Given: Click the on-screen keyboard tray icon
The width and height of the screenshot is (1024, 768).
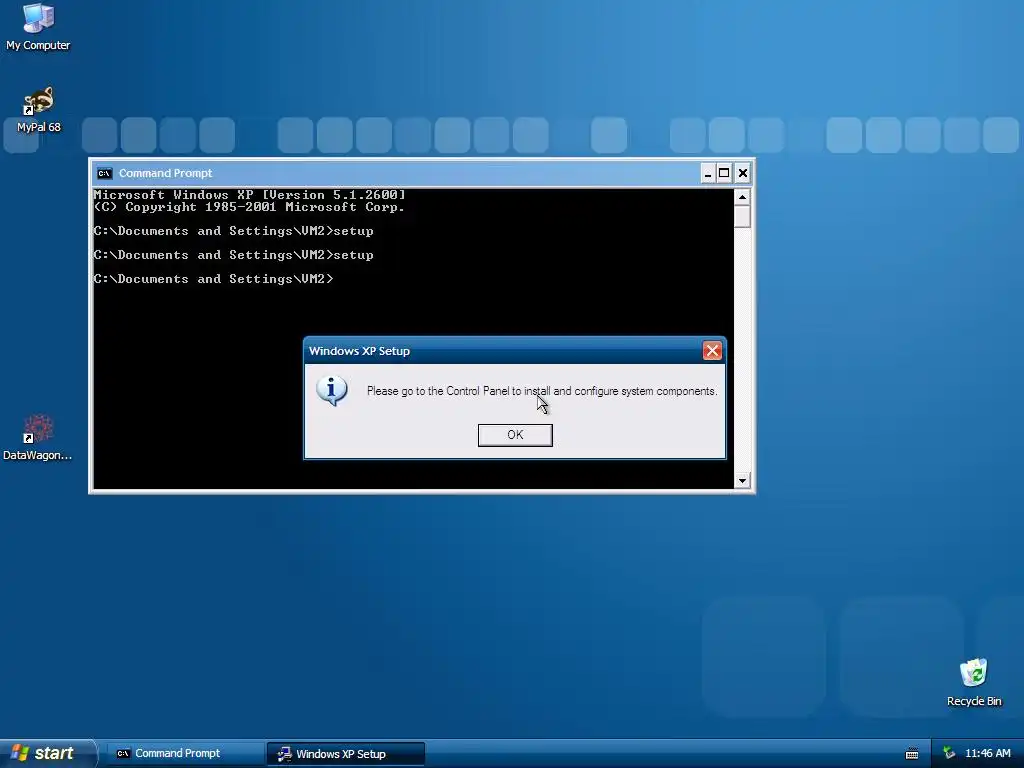Looking at the screenshot, I should point(912,754).
